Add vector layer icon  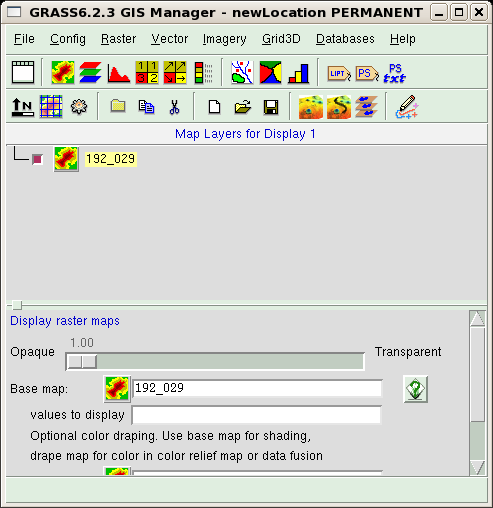[x=242, y=72]
